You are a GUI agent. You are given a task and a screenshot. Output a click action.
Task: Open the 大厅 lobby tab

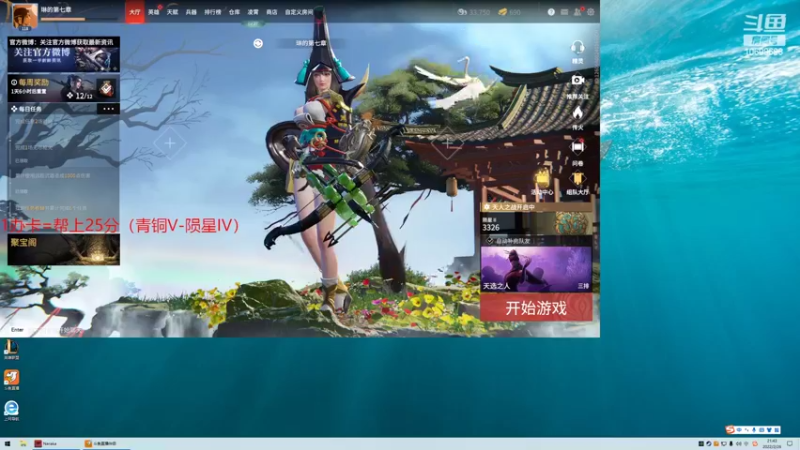tap(135, 12)
